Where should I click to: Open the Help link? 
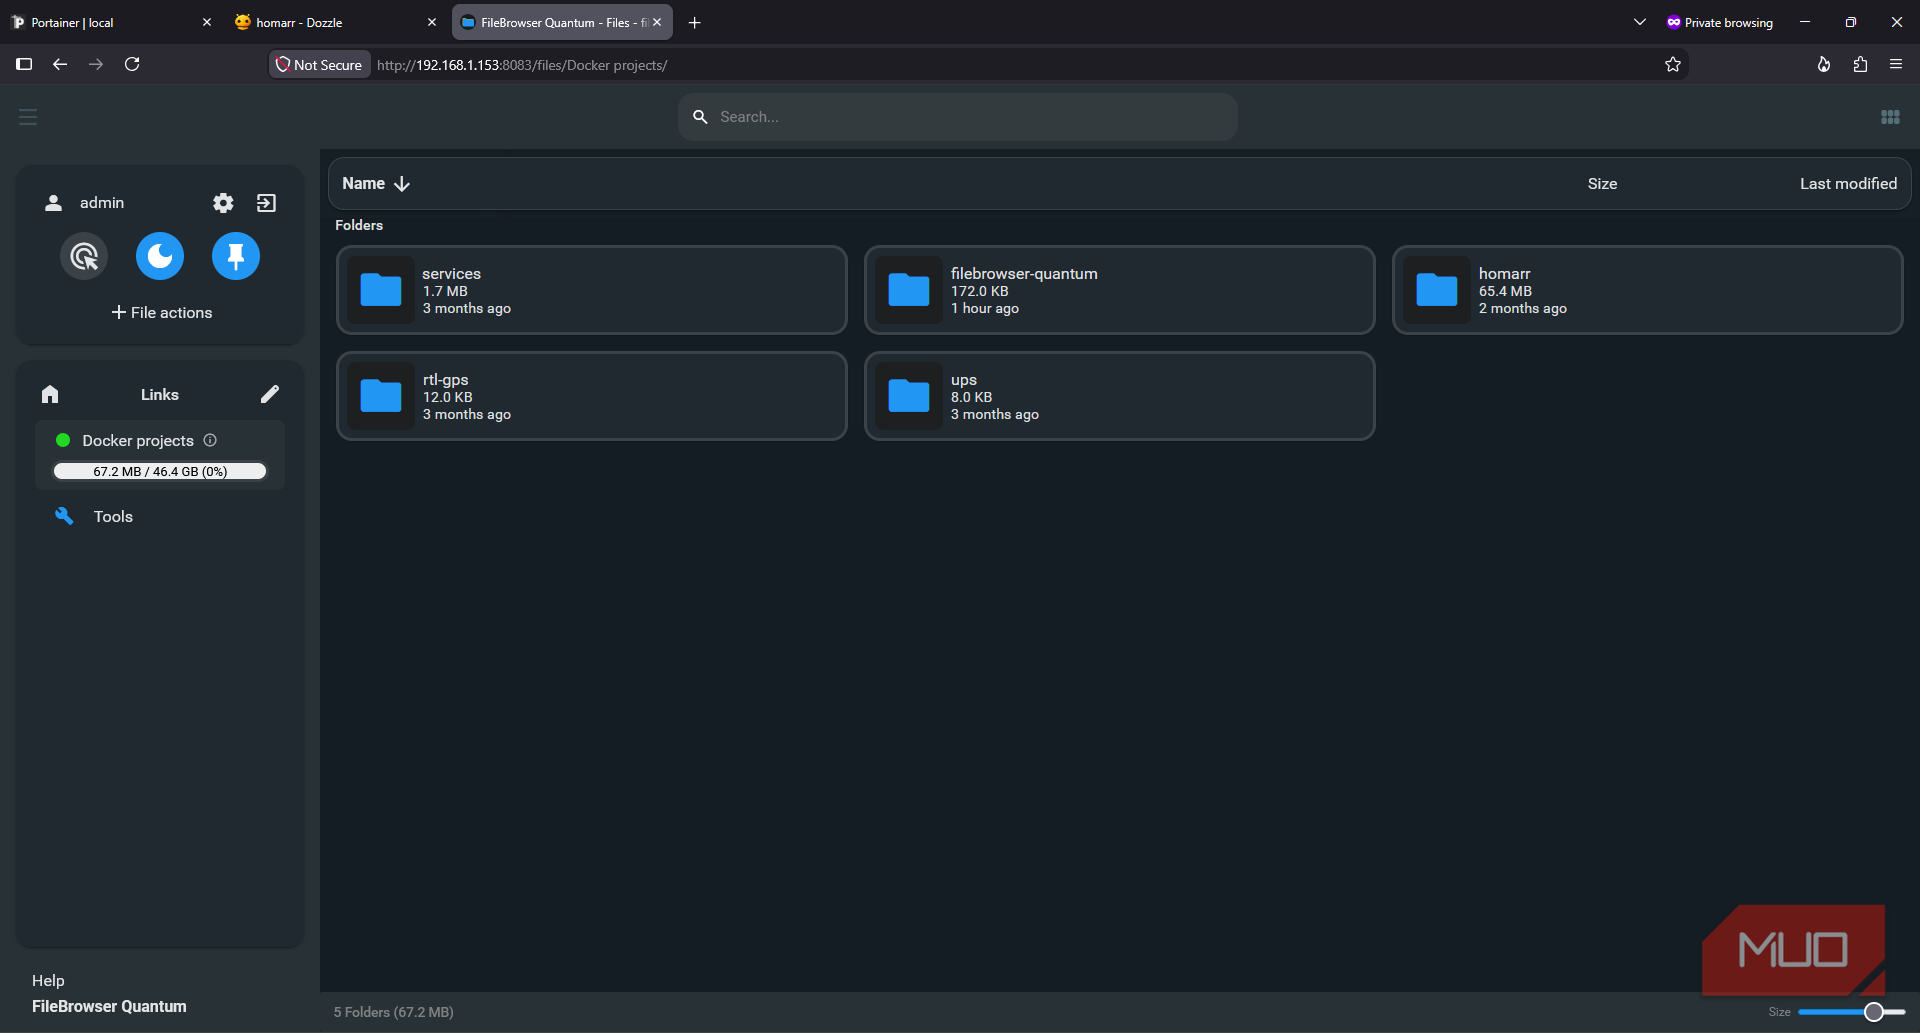pyautogui.click(x=48, y=981)
